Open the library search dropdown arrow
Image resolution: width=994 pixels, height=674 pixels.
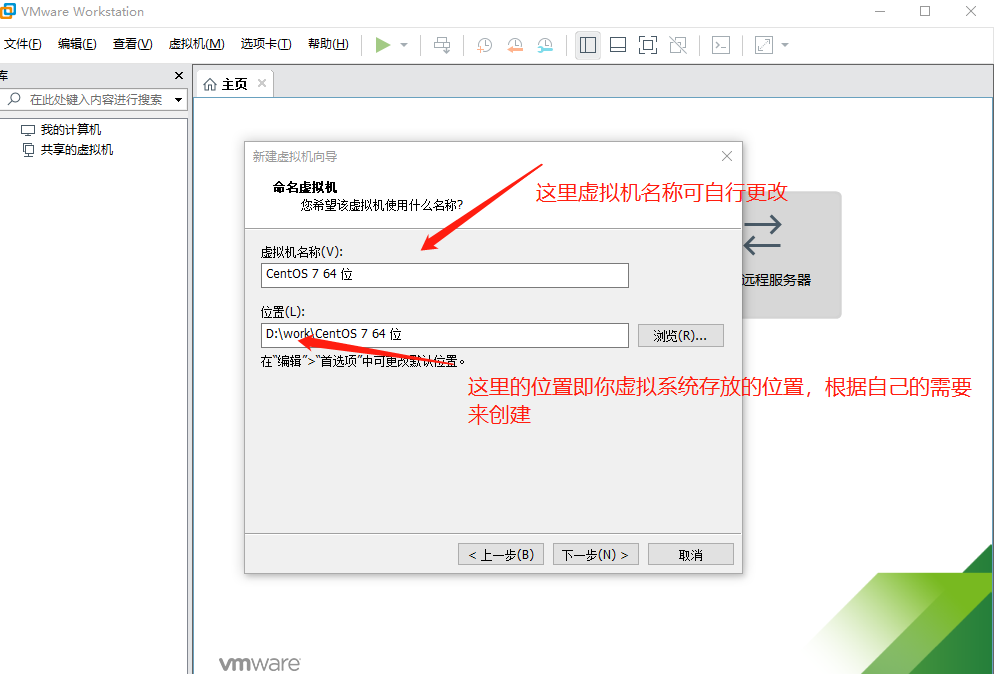coord(179,100)
